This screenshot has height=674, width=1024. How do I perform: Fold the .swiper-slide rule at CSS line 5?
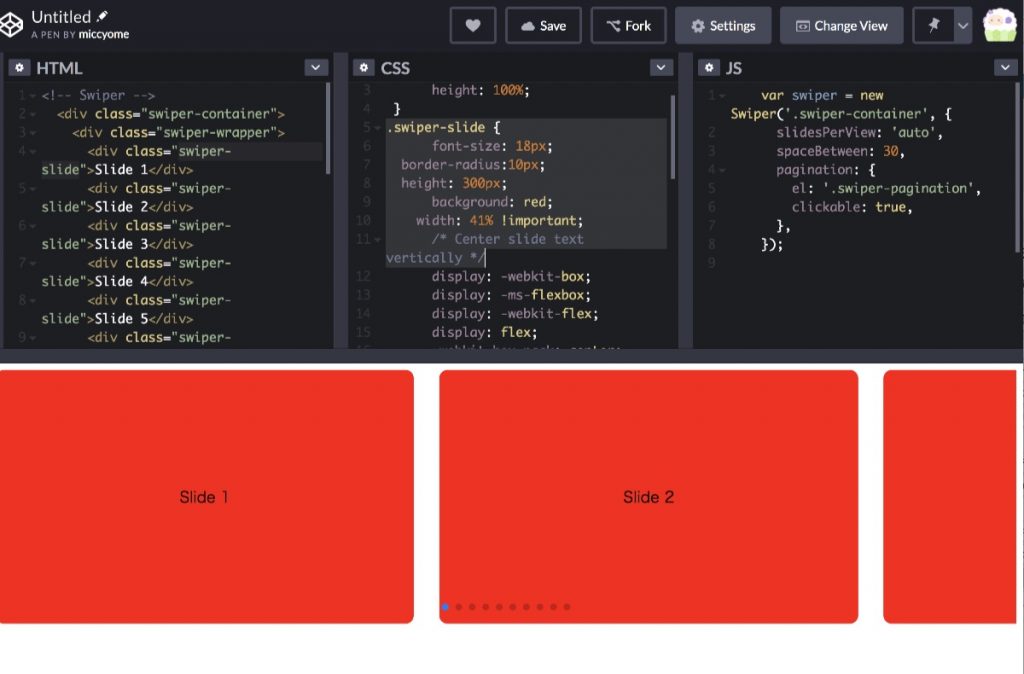click(376, 128)
